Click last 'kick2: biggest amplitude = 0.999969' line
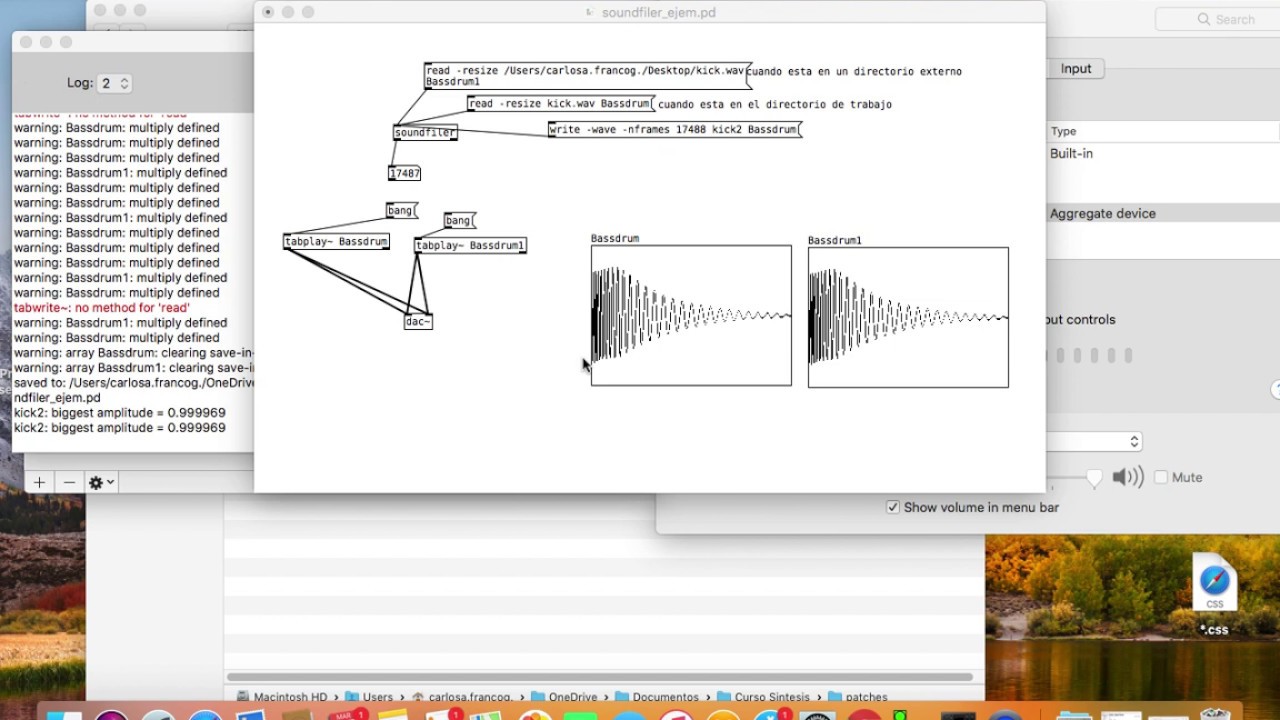1280x720 pixels. click(119, 428)
